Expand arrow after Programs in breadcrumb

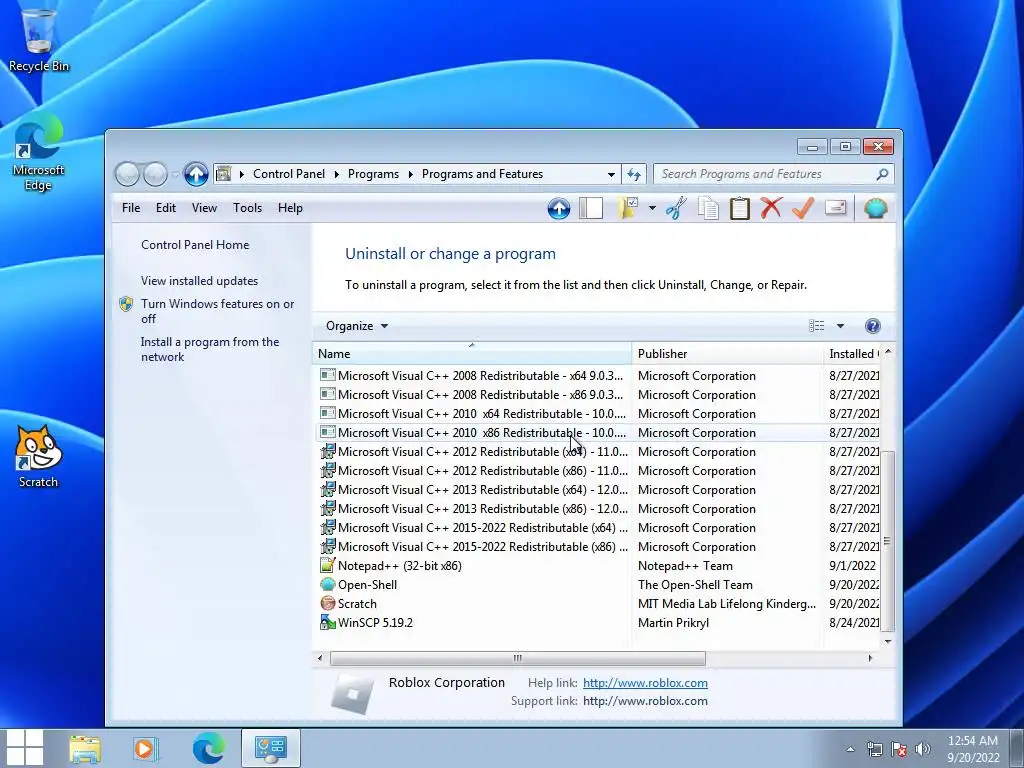tap(410, 174)
